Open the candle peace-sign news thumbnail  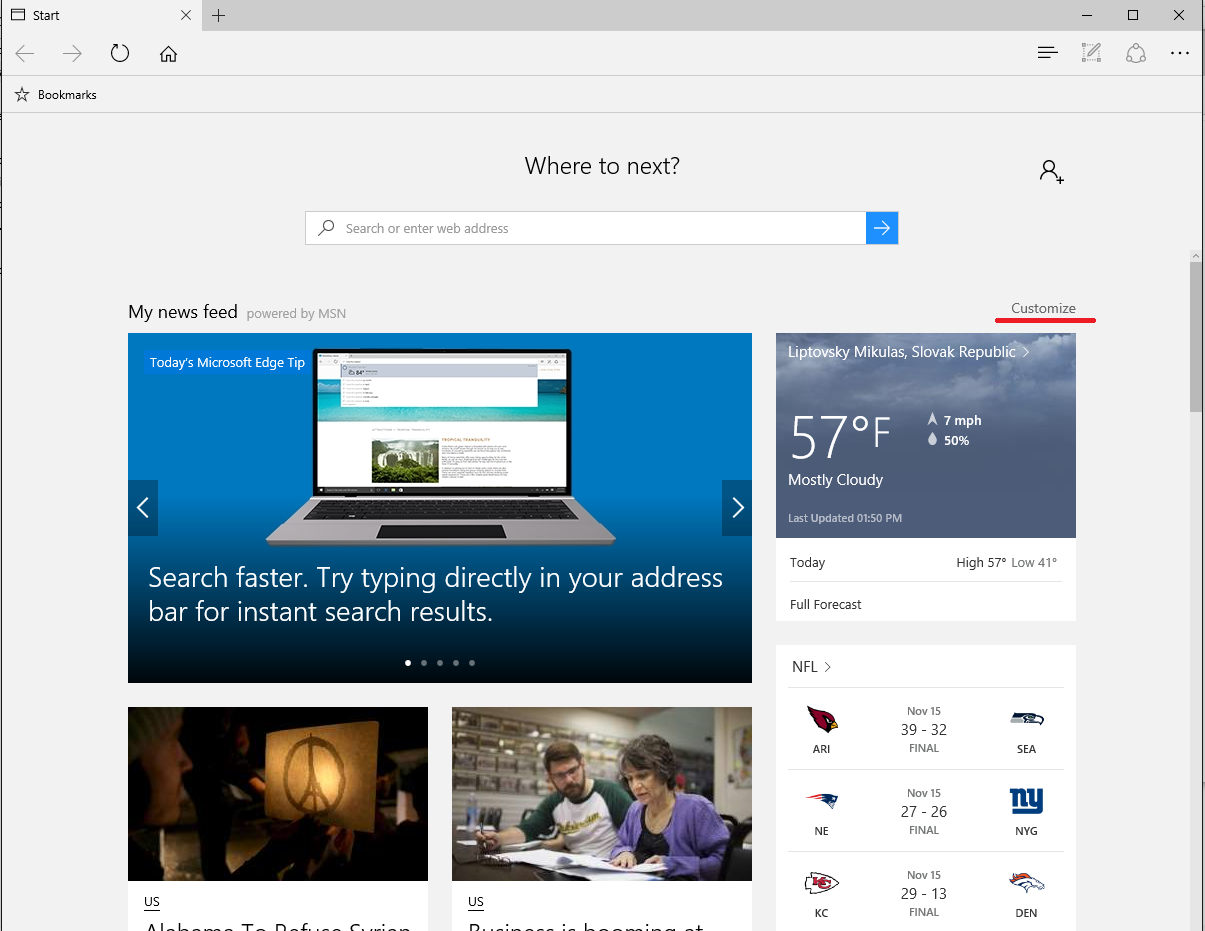click(x=278, y=794)
